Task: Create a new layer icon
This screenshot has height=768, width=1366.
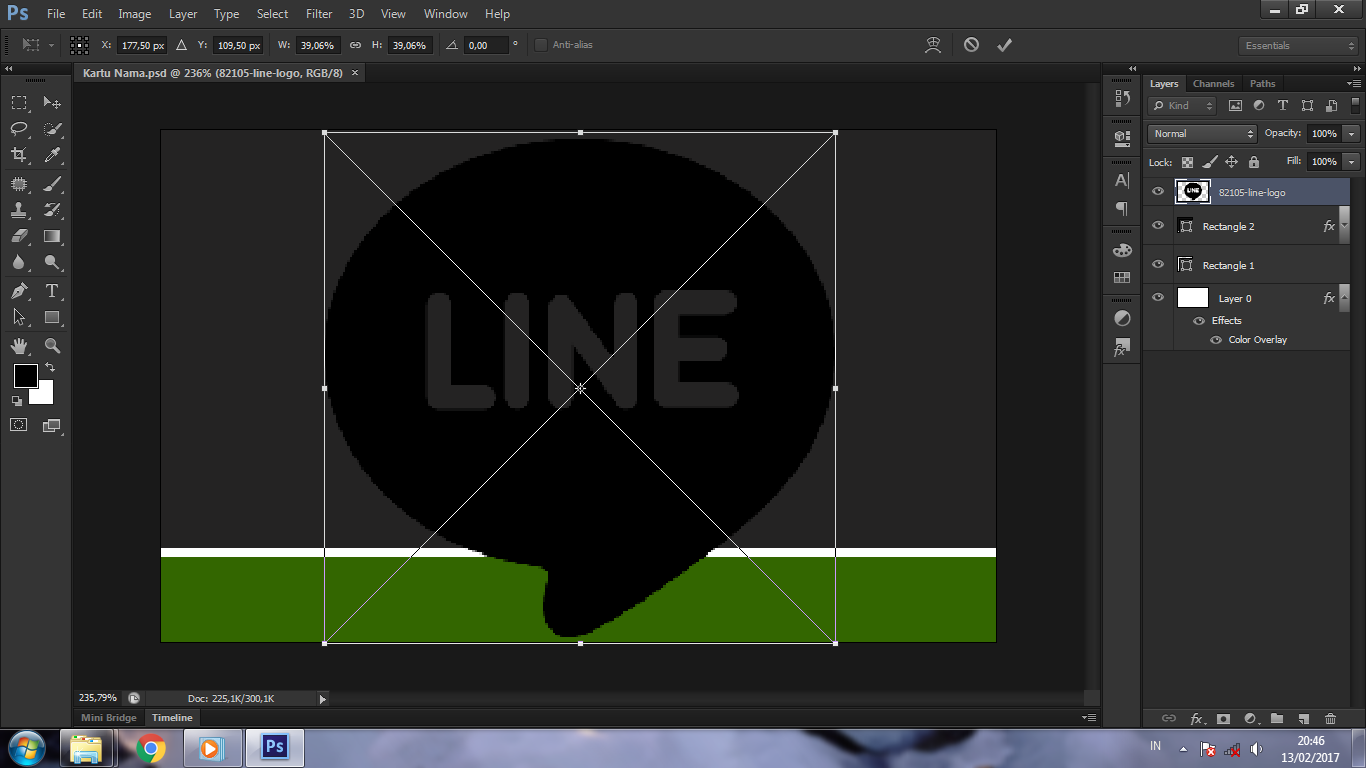Action: point(1303,718)
